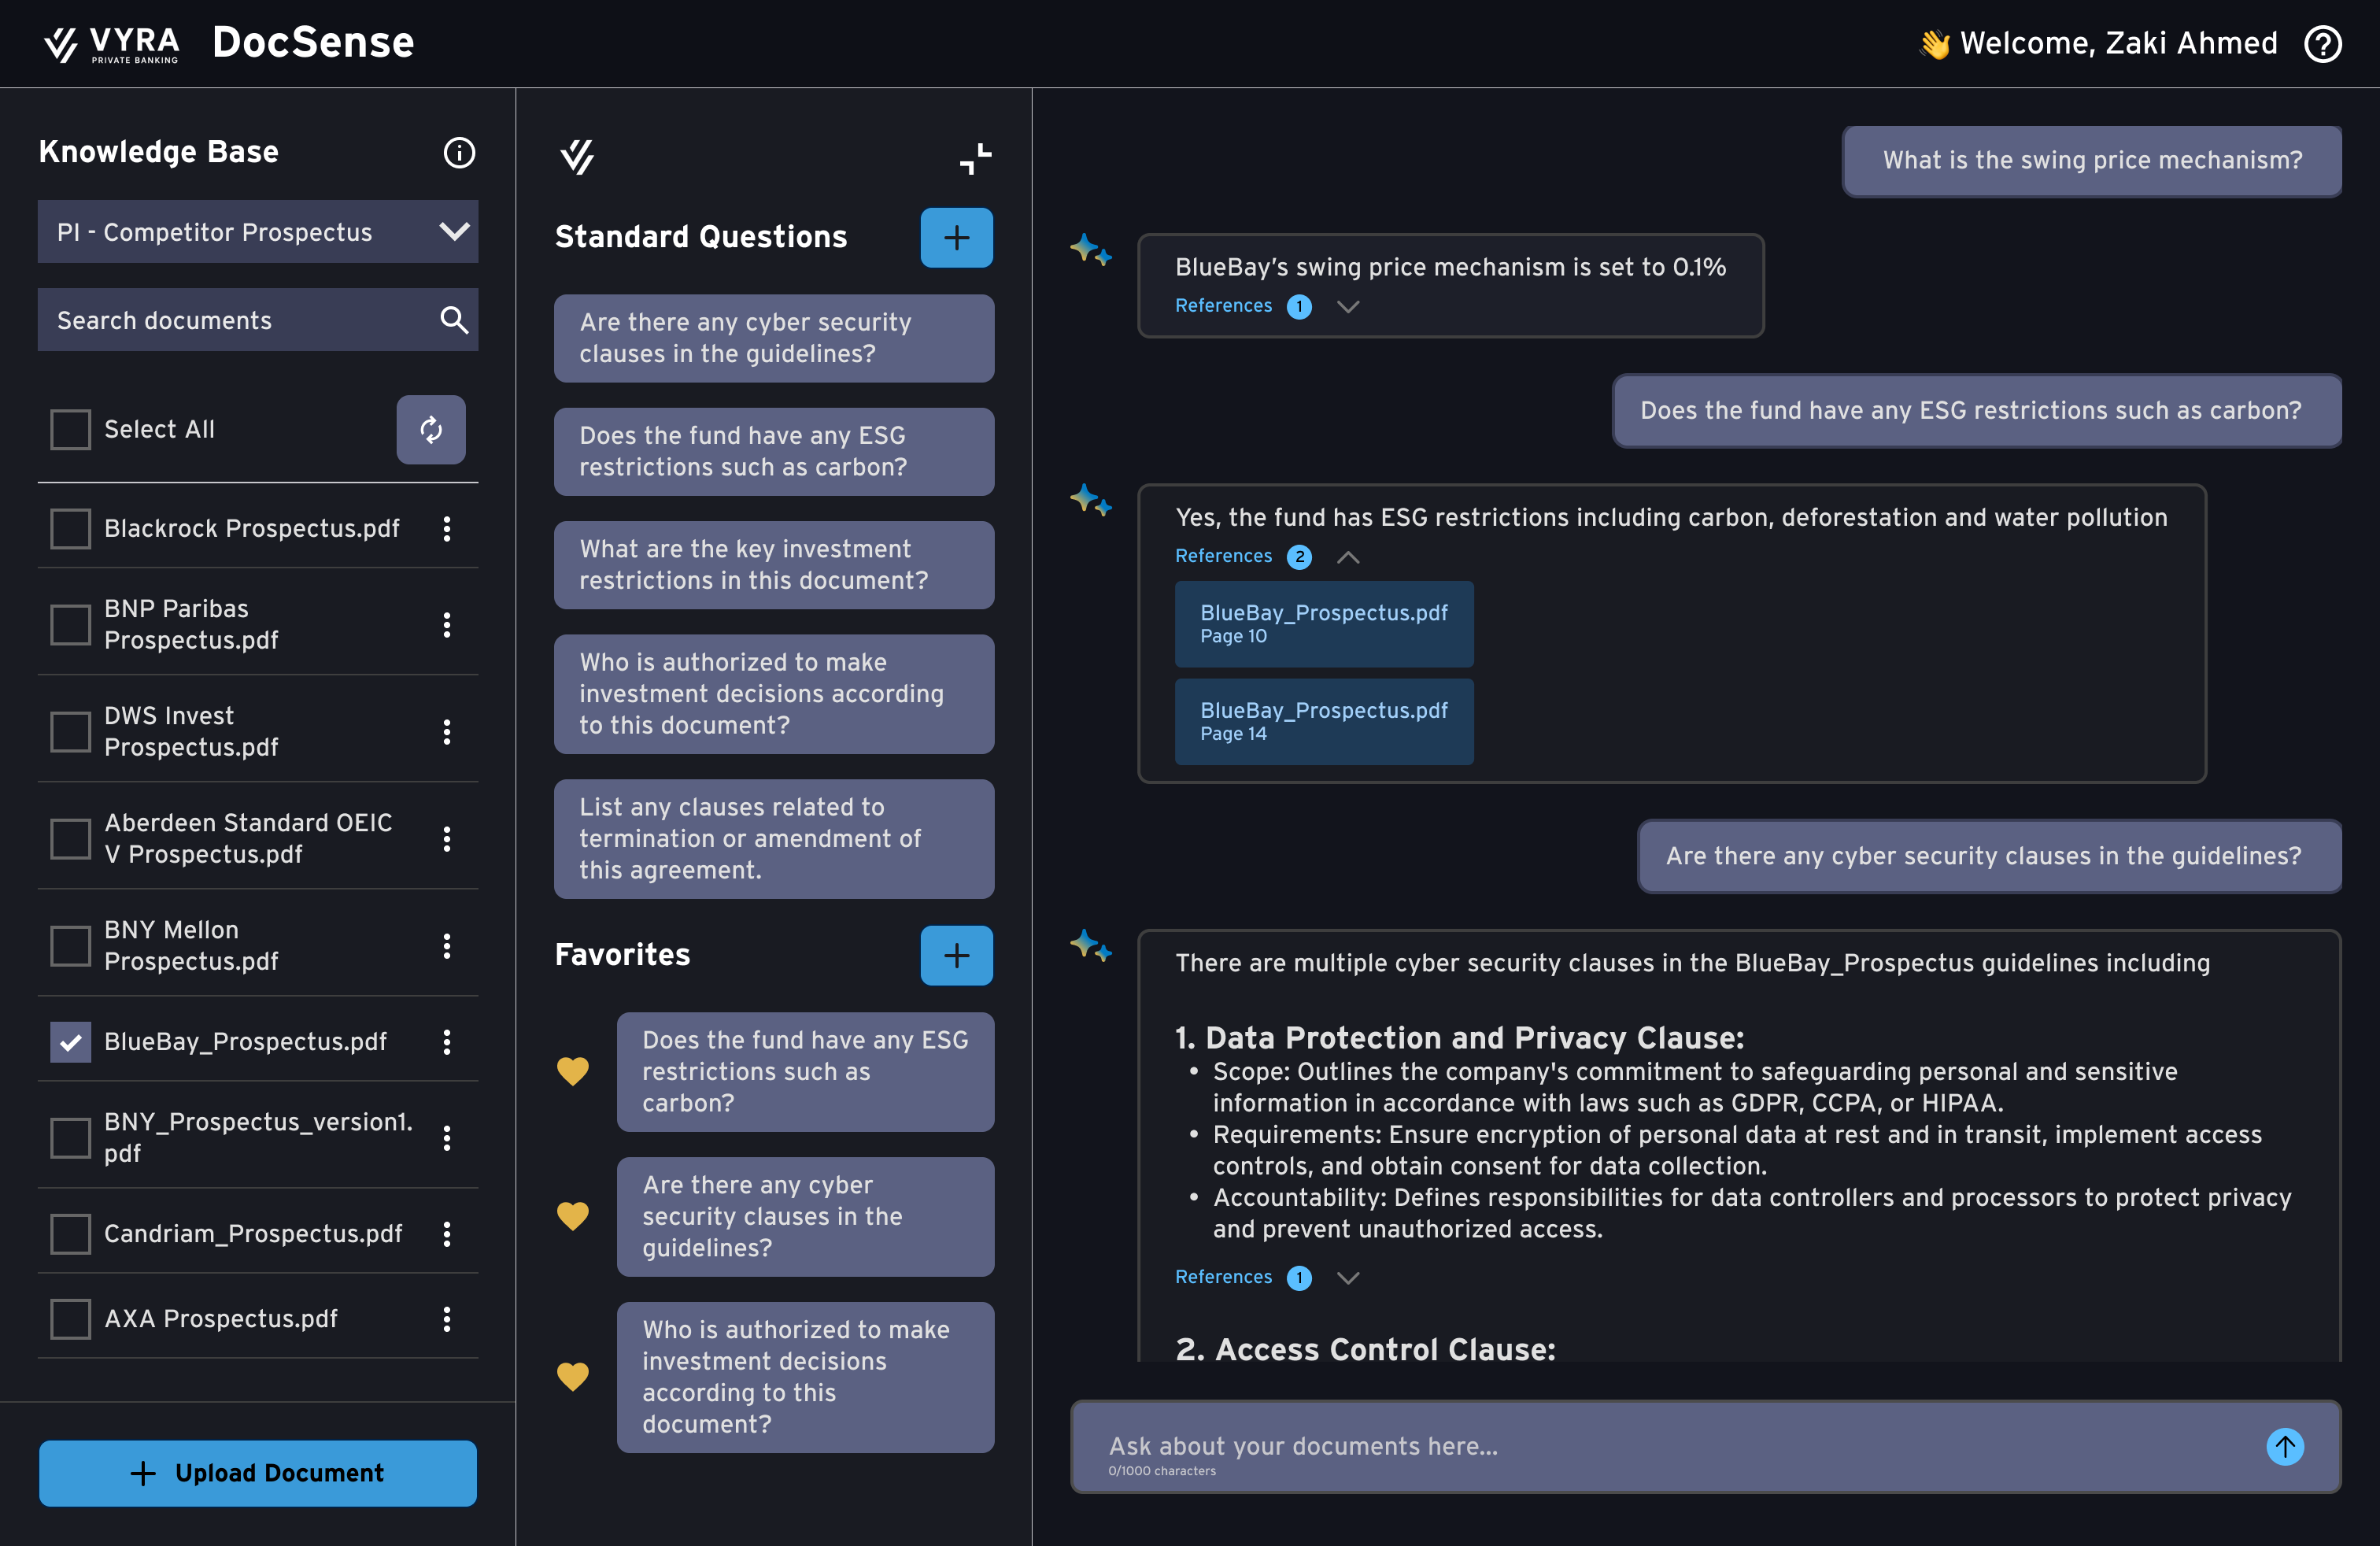
Task: Click sparkle icon beside swing price answer
Action: click(x=1090, y=250)
